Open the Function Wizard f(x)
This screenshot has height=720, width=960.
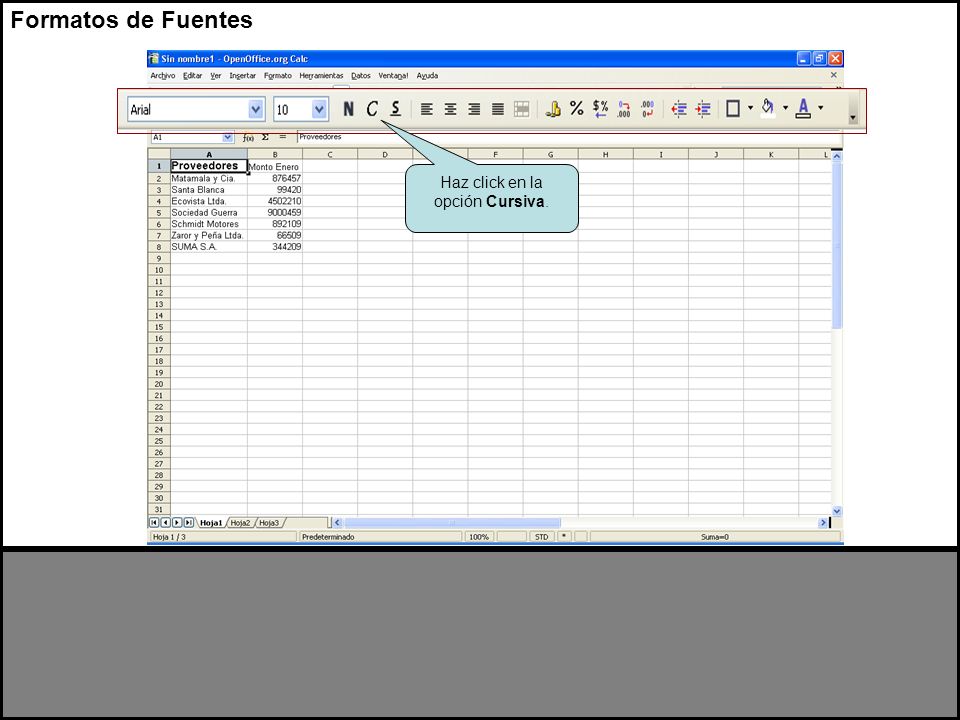click(x=248, y=138)
